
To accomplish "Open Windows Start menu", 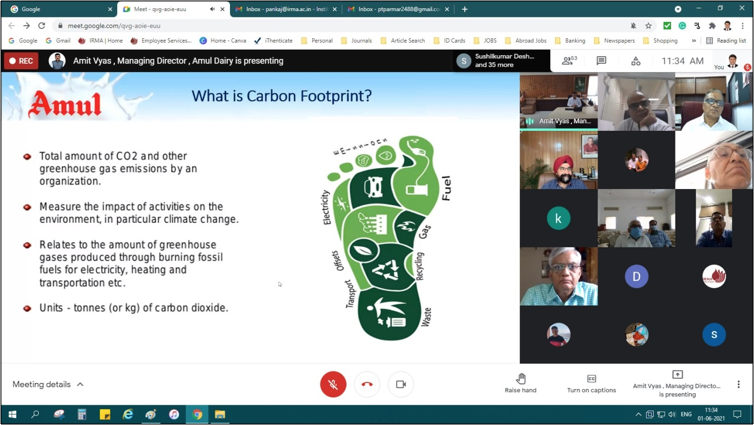I will [12, 414].
